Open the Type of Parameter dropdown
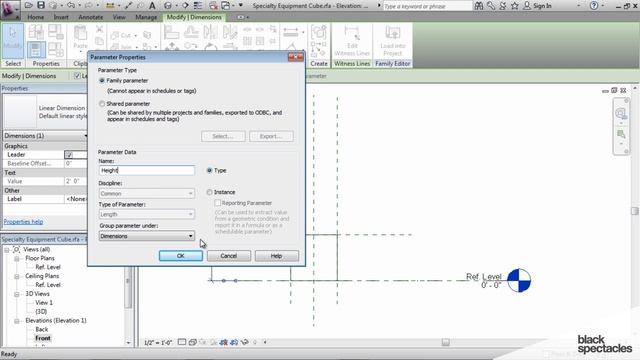Image resolution: width=640 pixels, height=360 pixels. (147, 214)
